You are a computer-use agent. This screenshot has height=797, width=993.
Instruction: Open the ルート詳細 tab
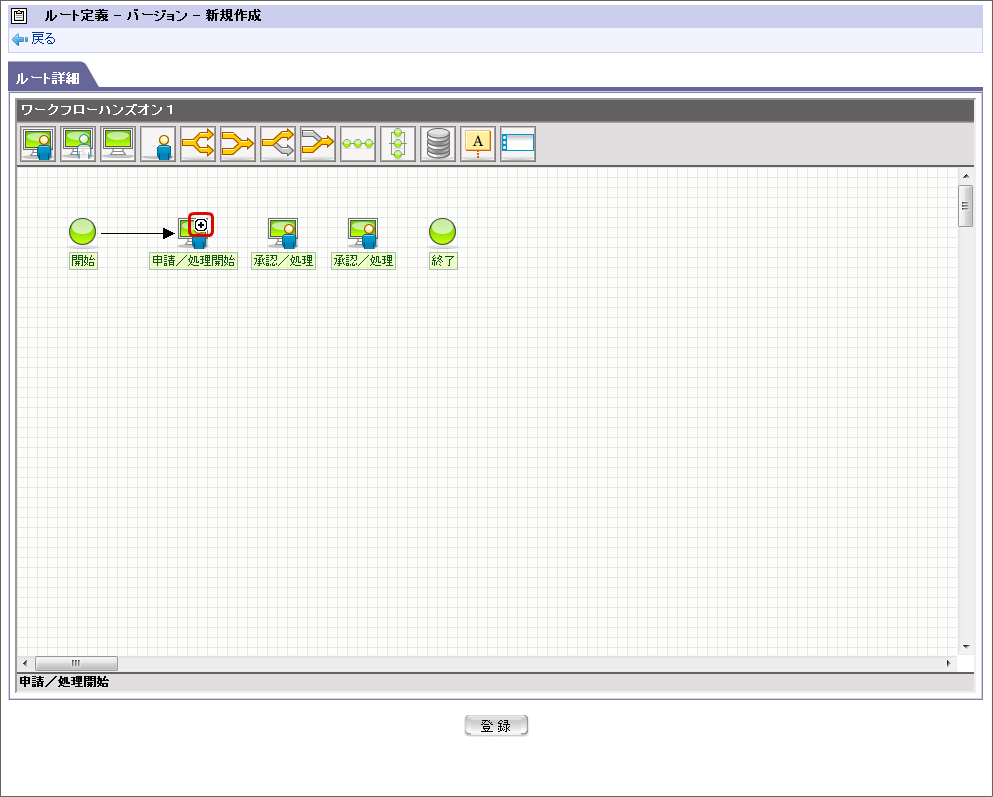point(48,78)
